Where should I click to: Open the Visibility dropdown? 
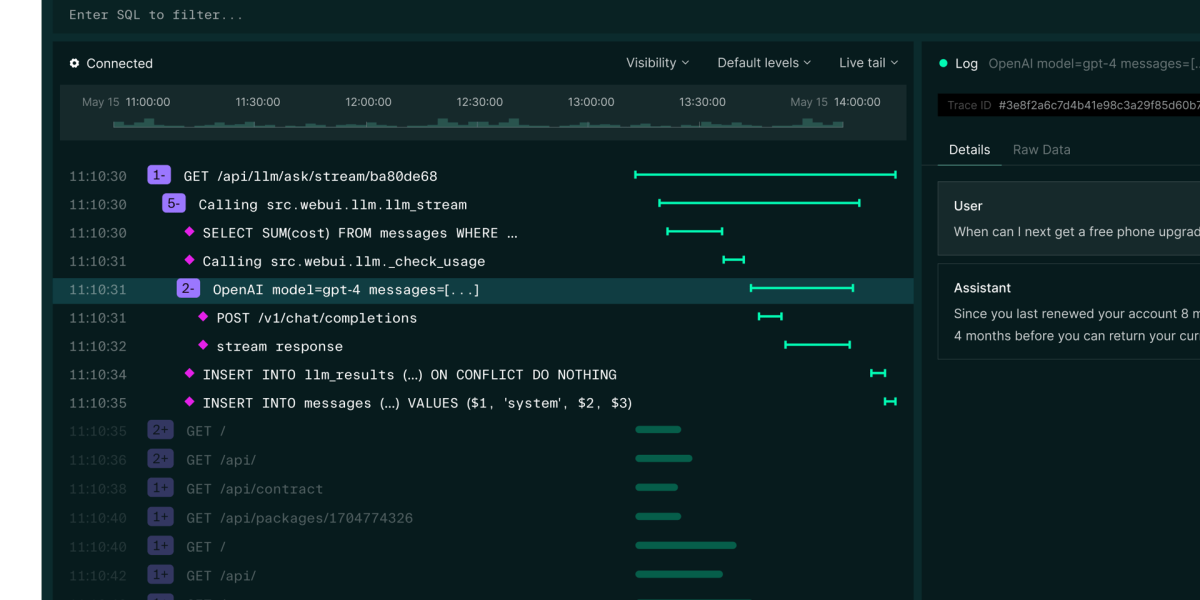657,63
